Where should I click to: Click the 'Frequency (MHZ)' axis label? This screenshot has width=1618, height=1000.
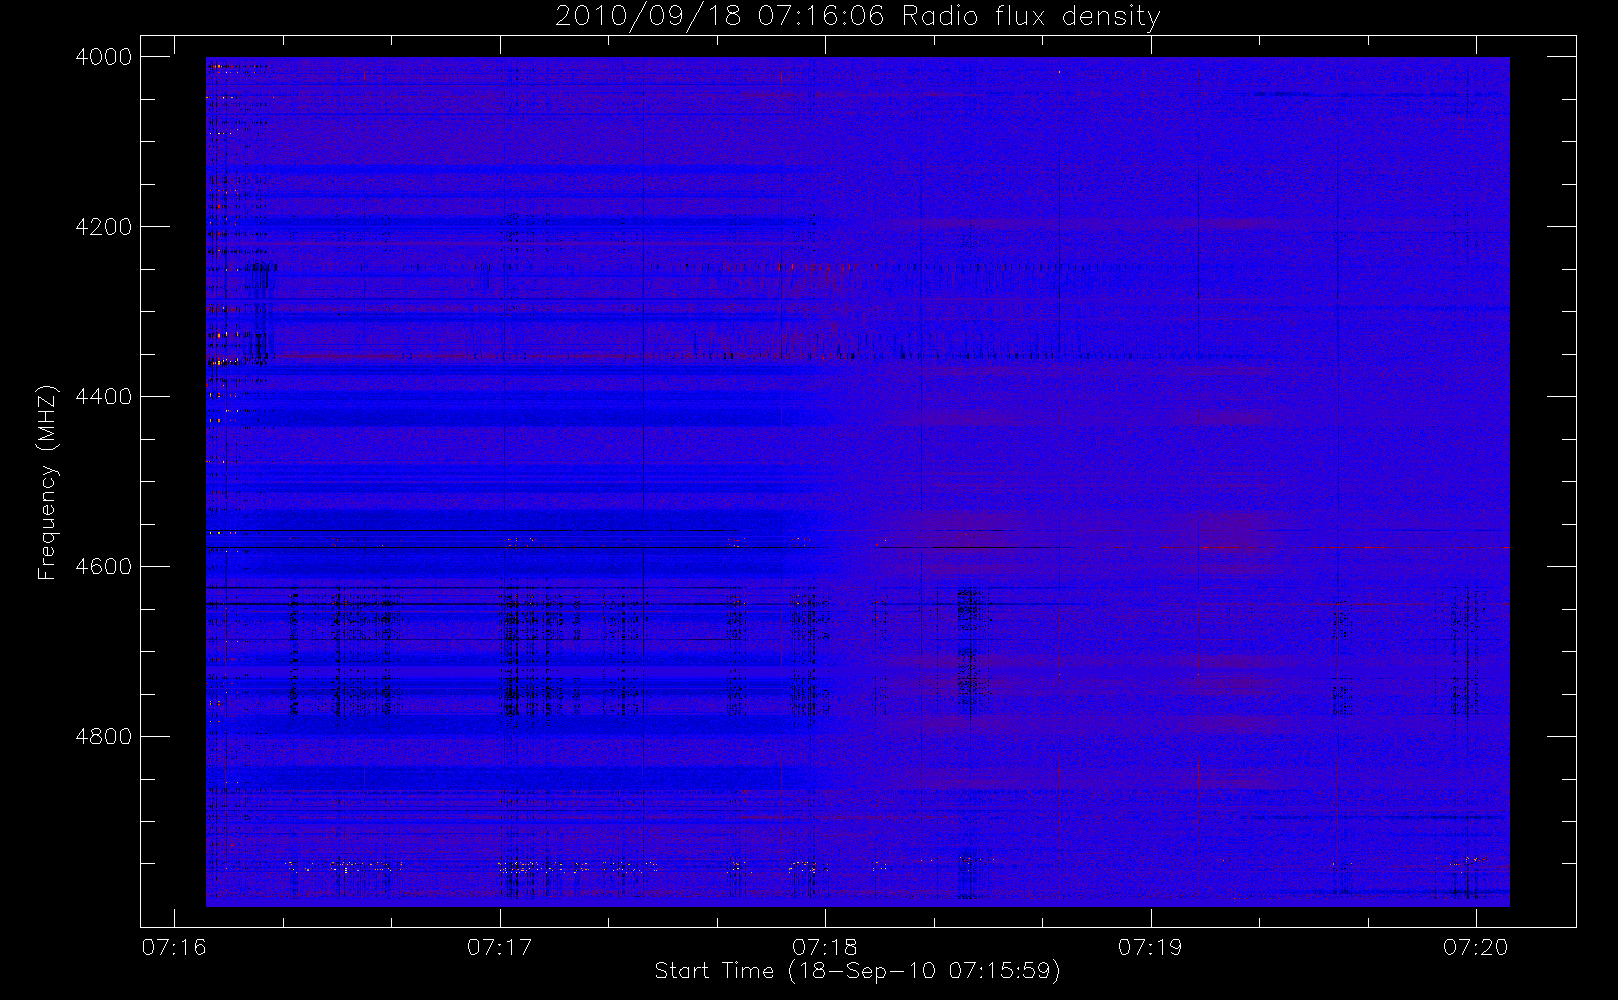[x=46, y=482]
